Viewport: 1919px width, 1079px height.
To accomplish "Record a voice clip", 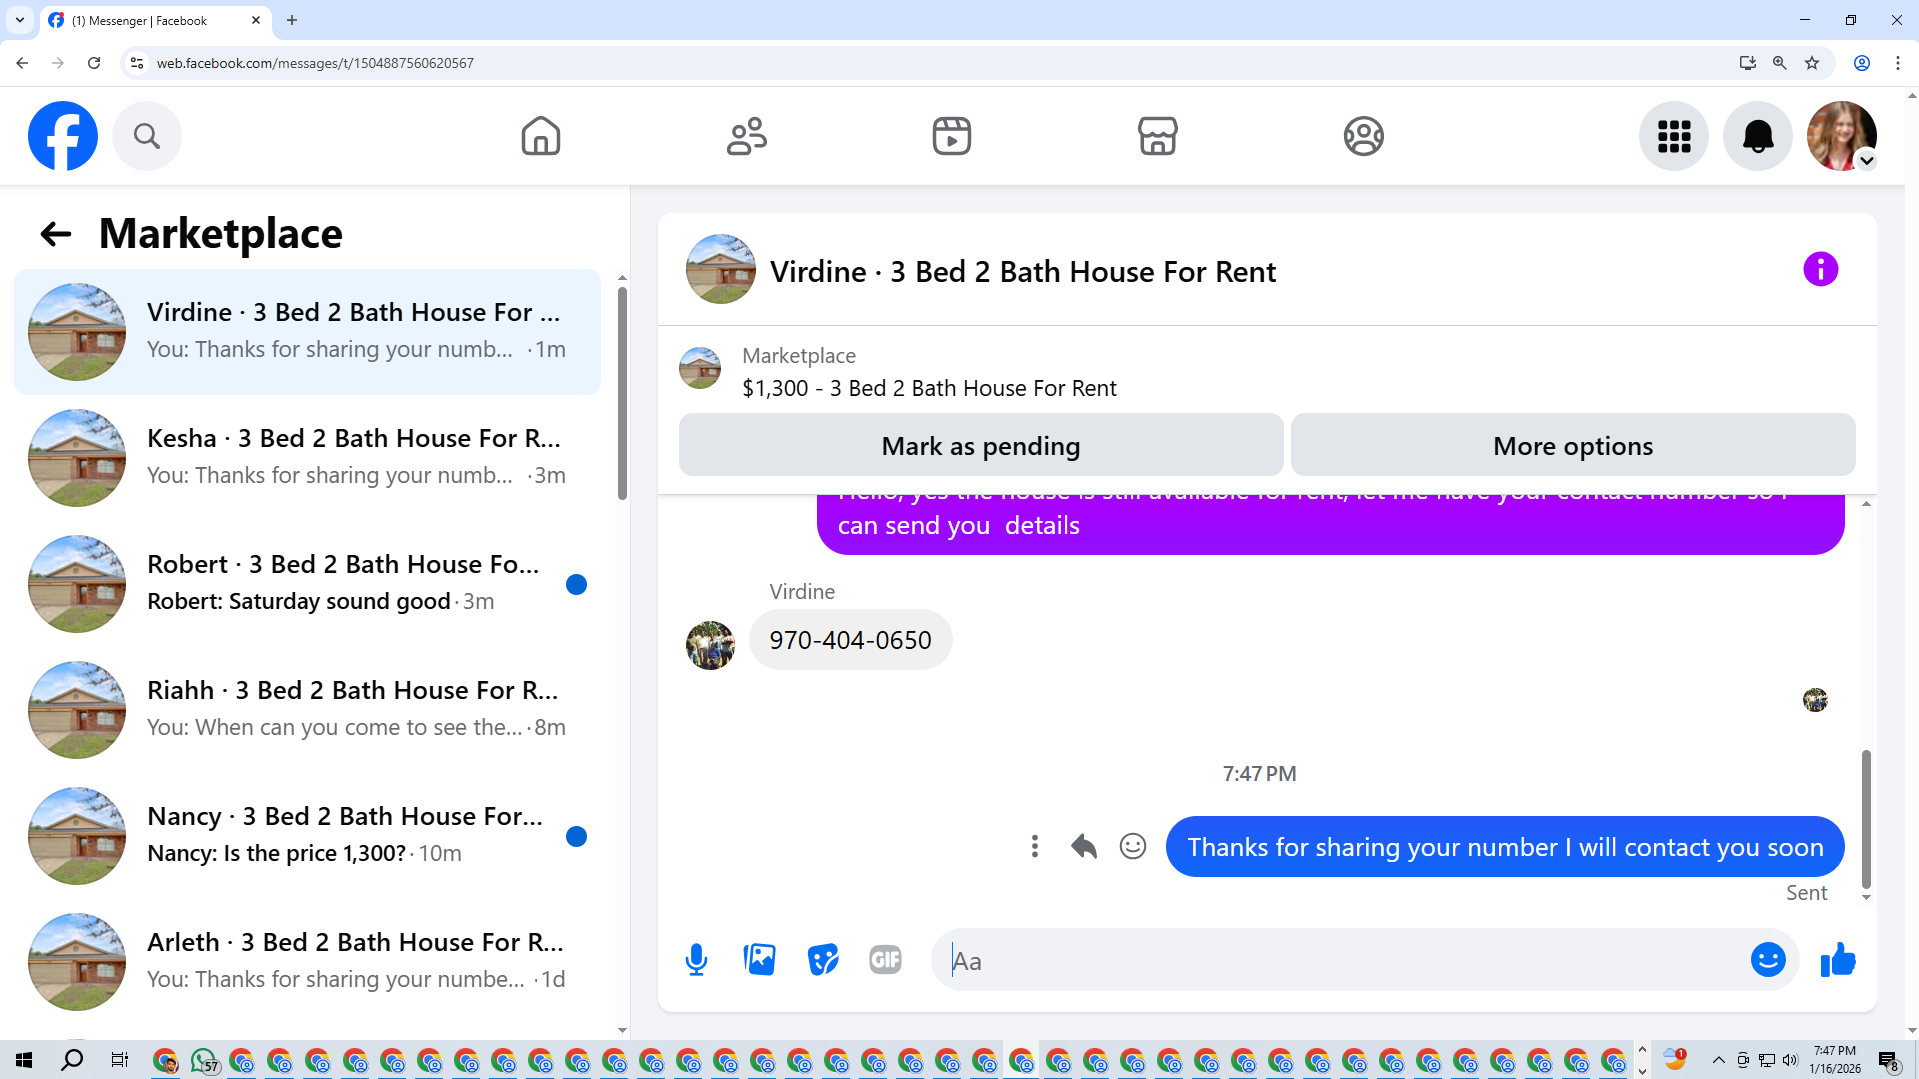I will [x=697, y=960].
